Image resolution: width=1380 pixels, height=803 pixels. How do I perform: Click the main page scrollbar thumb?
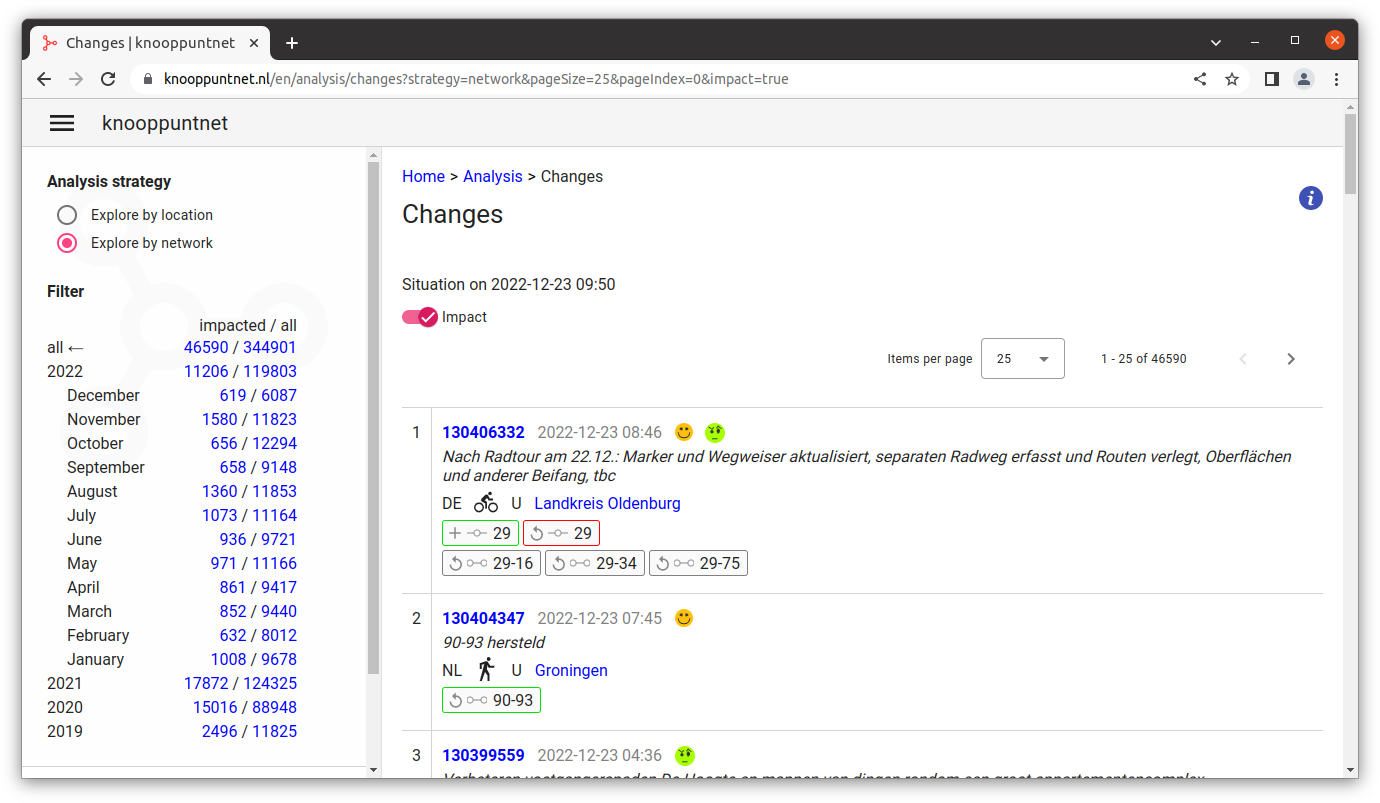(1350, 153)
